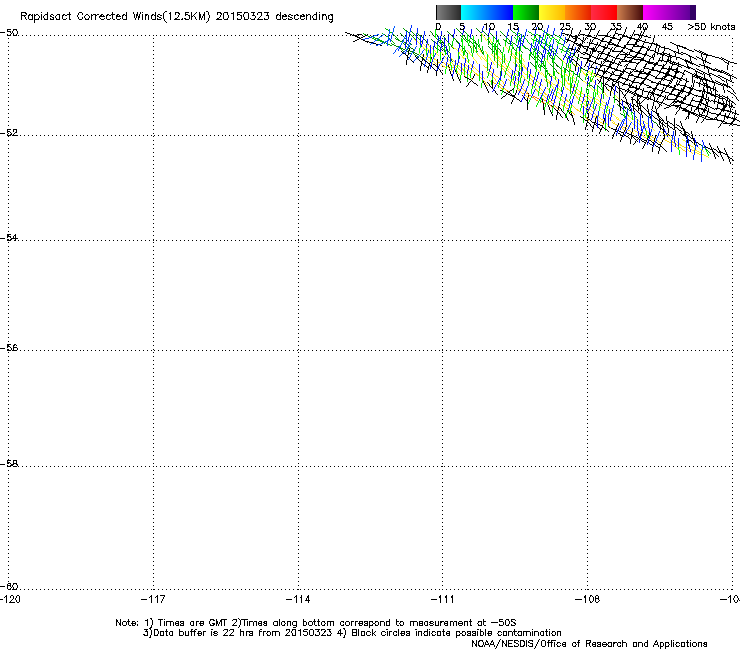The height and width of the screenshot is (650, 740).
Task: Click the date '20150323' in the title
Action: [x=242, y=17]
